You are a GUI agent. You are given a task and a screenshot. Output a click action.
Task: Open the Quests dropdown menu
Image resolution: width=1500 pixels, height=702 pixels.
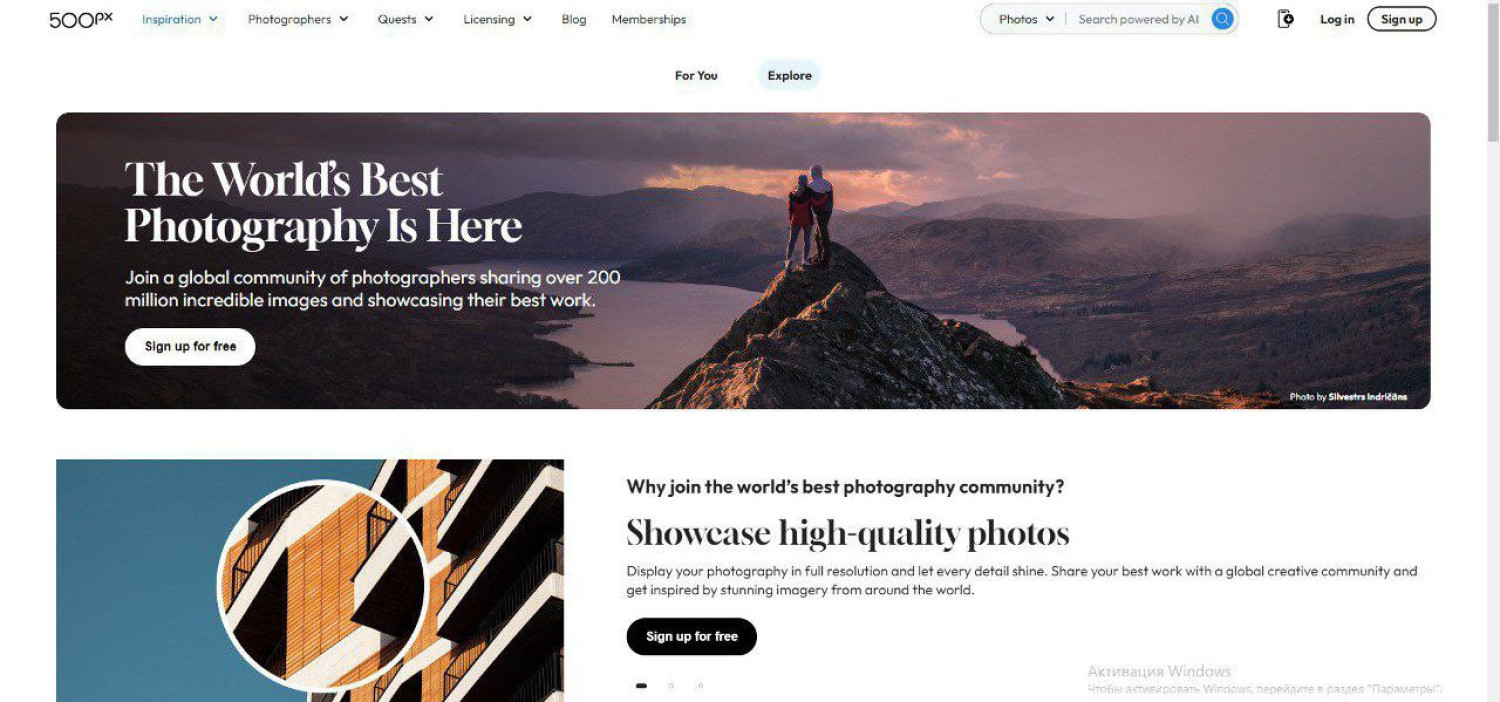tap(406, 19)
